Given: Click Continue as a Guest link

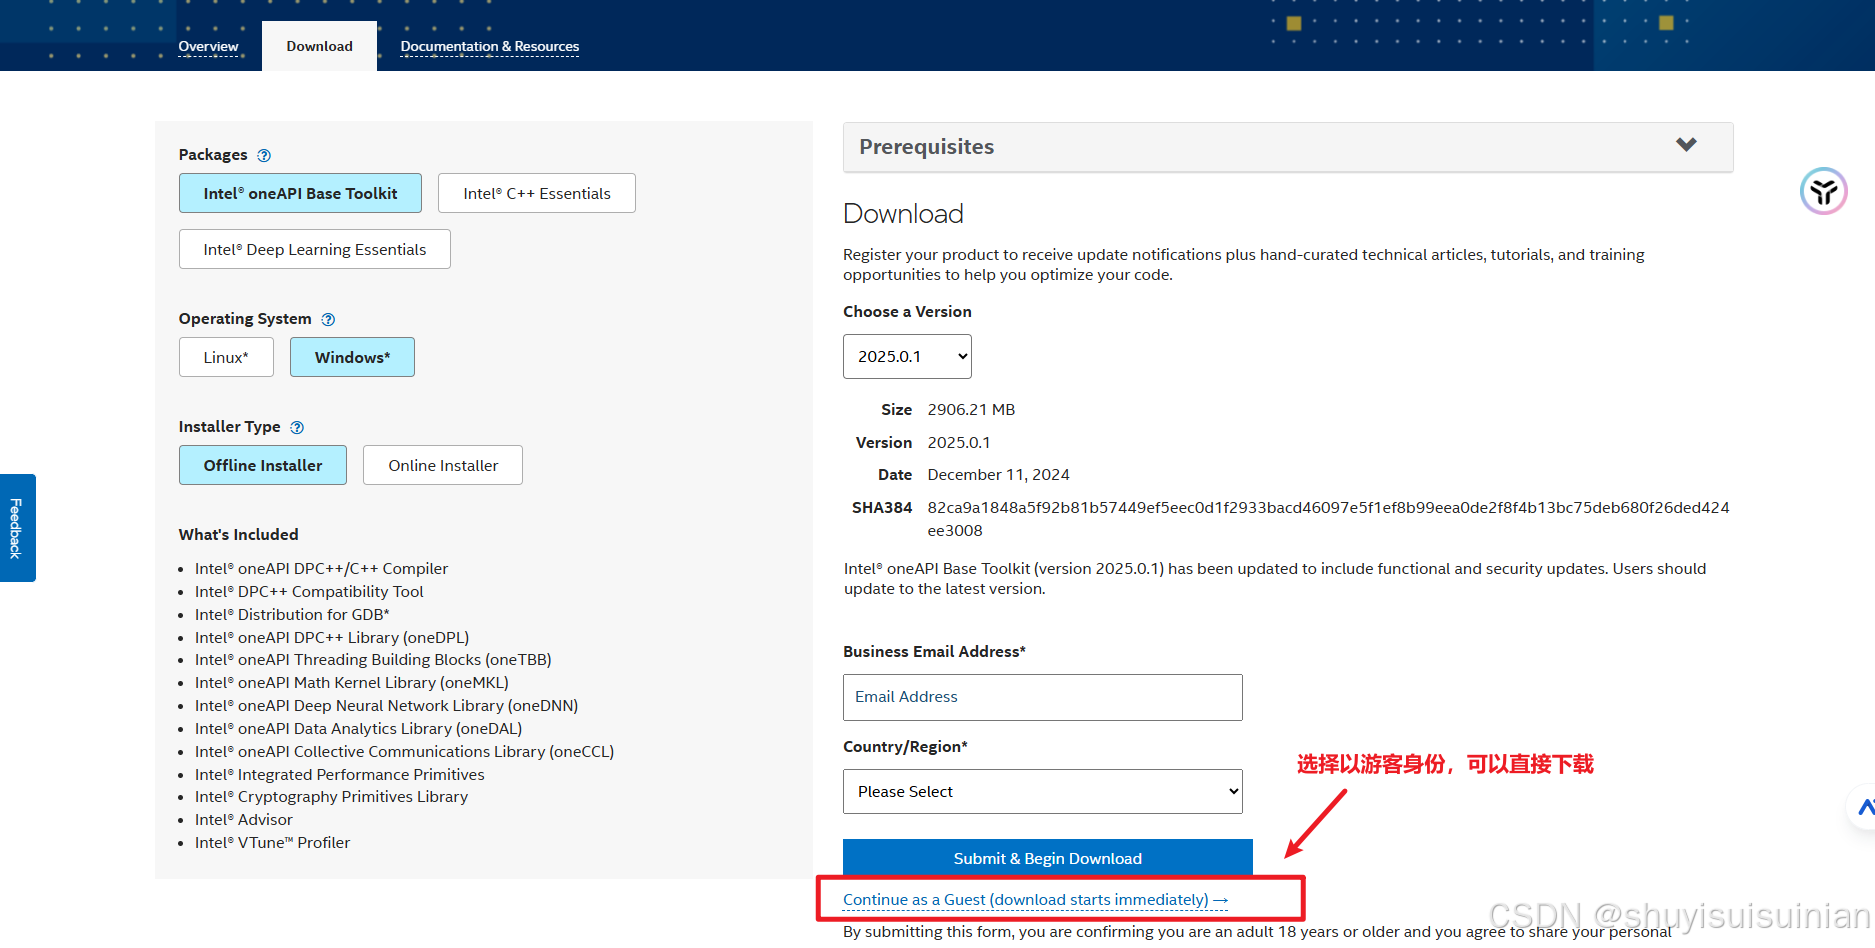Looking at the screenshot, I should pyautogui.click(x=1035, y=899).
